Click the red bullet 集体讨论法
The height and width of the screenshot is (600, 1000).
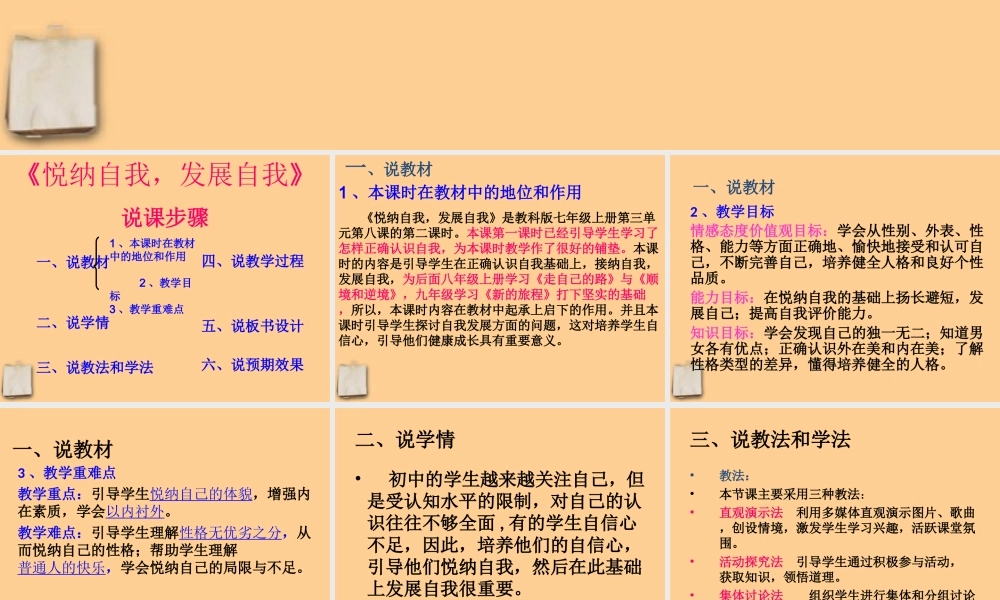tap(751, 594)
